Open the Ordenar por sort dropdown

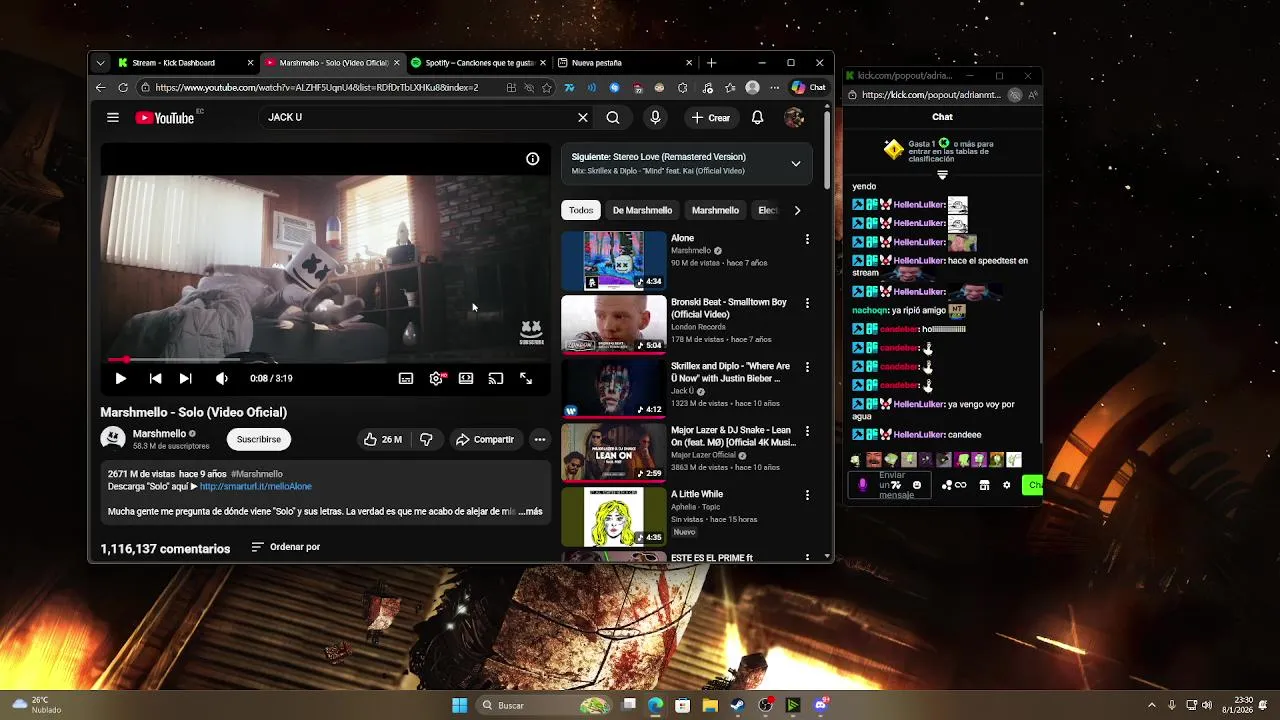tap(285, 547)
